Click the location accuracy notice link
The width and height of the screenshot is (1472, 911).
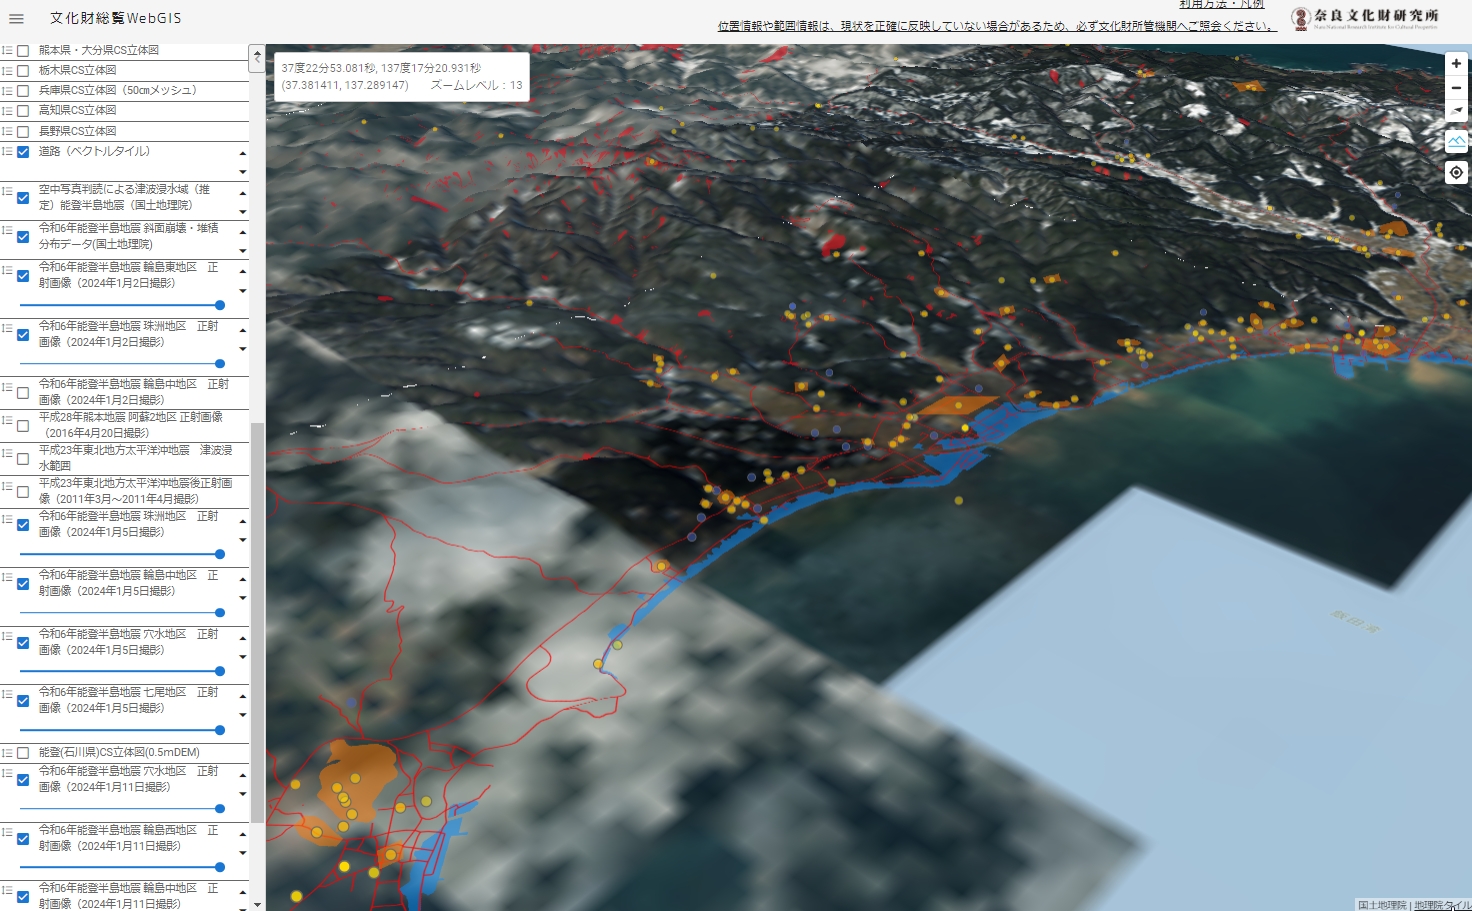[x=996, y=26]
